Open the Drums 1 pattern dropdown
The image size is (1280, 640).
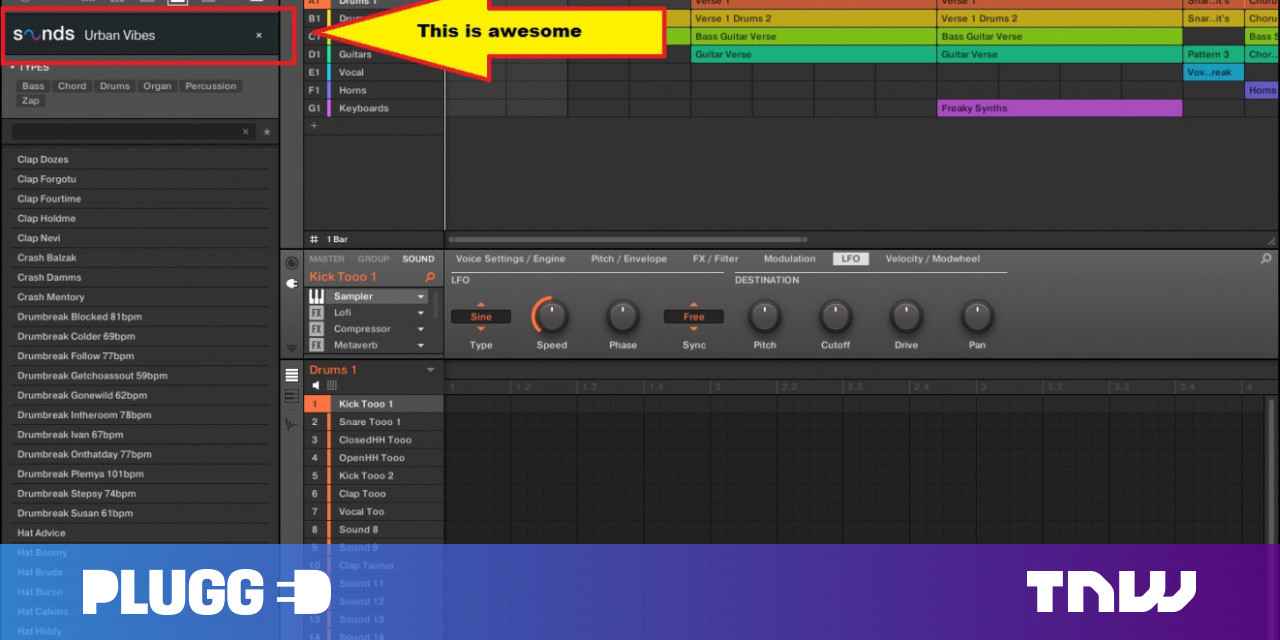pyautogui.click(x=431, y=370)
